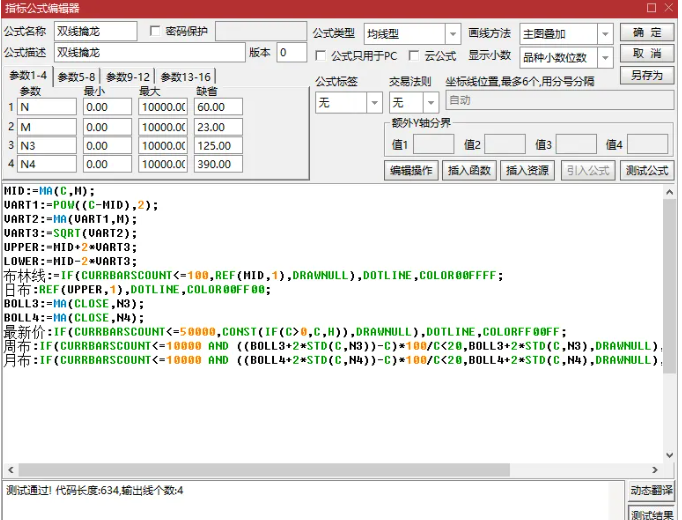Open the 编辑操作 button
The image size is (682, 520).
411,170
